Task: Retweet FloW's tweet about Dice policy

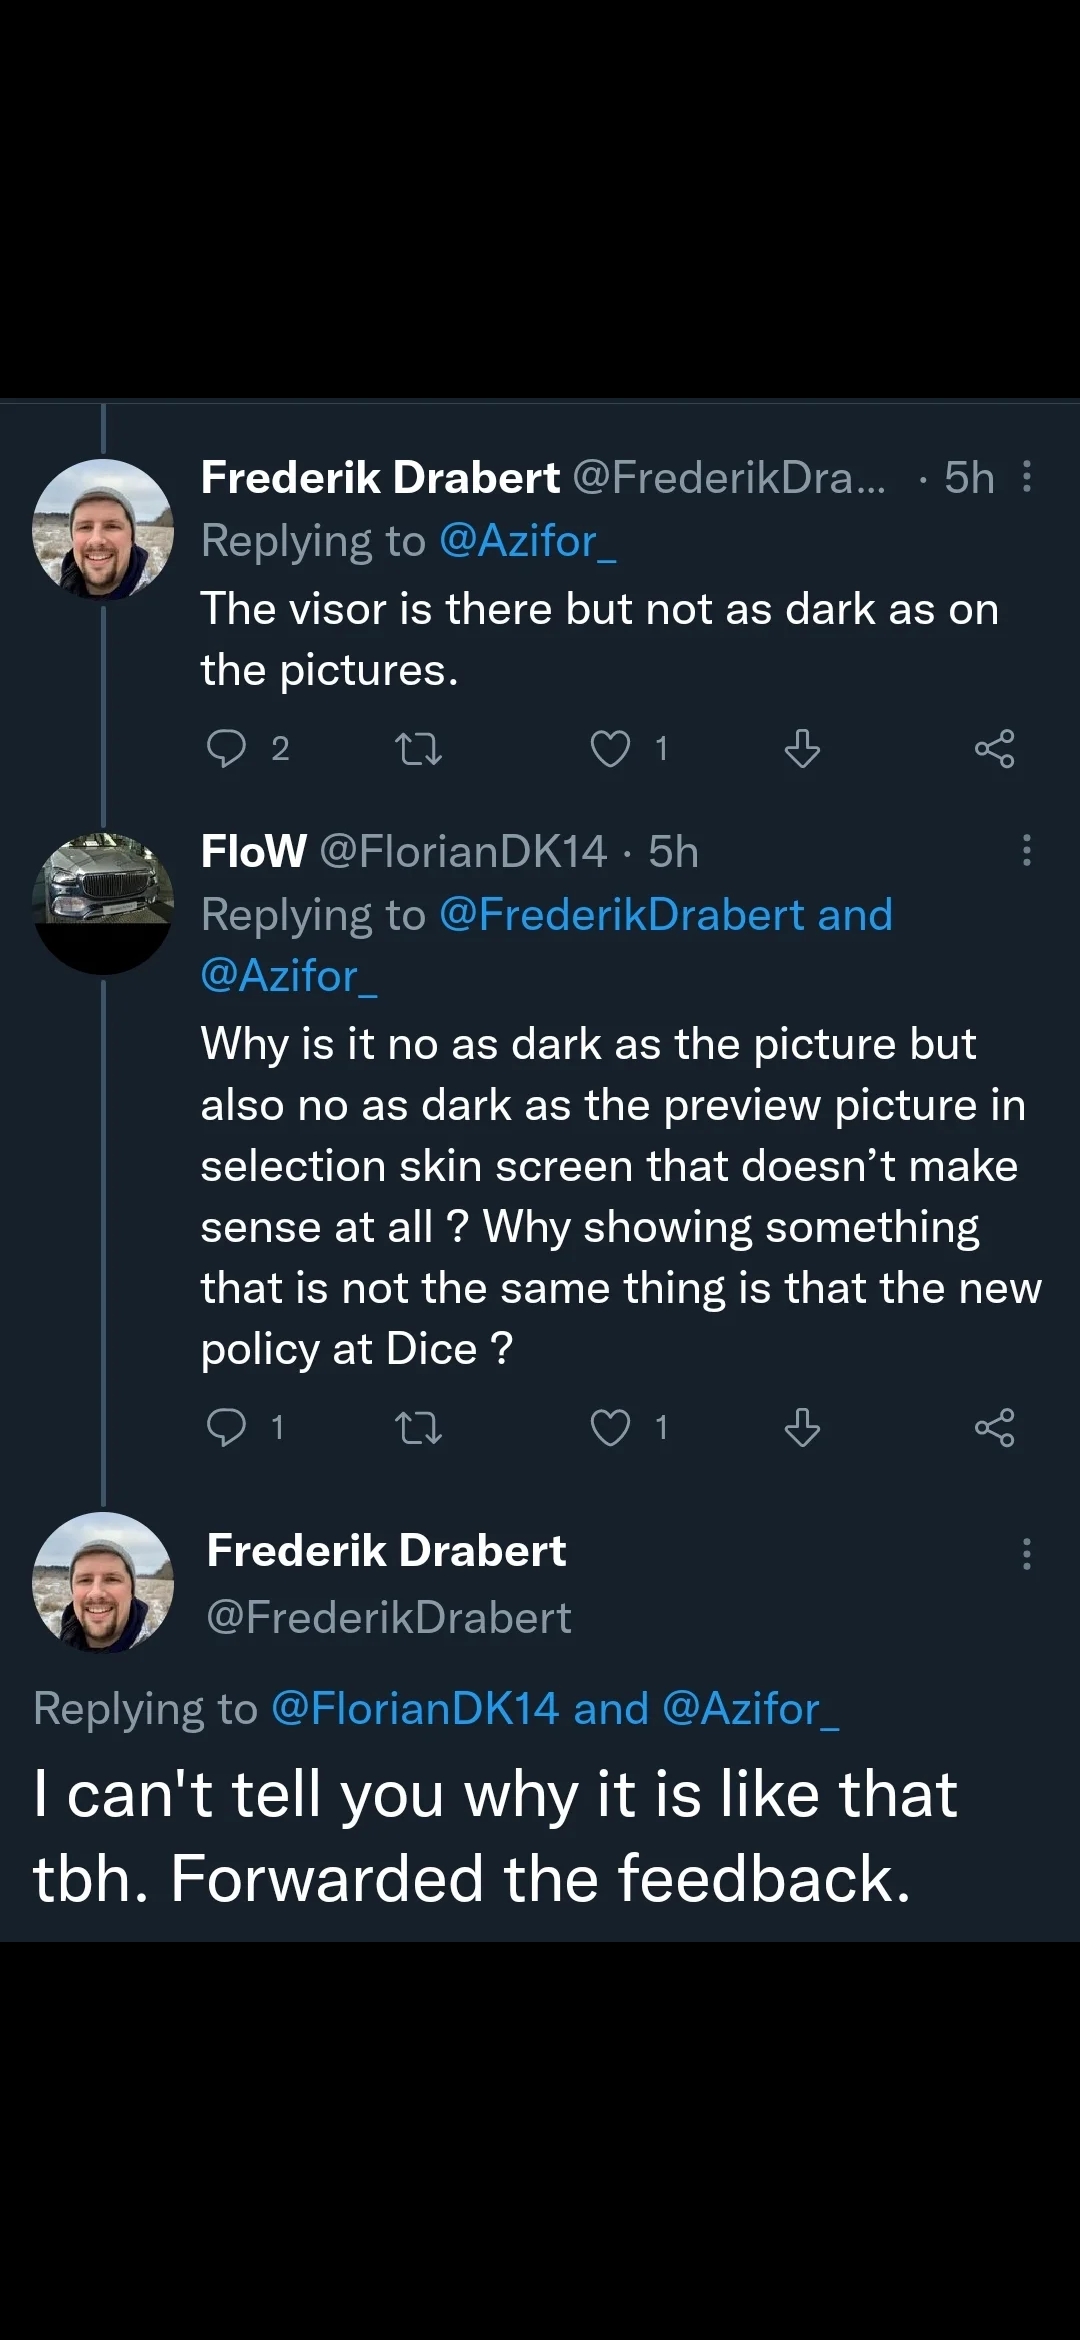Action: pyautogui.click(x=418, y=1427)
